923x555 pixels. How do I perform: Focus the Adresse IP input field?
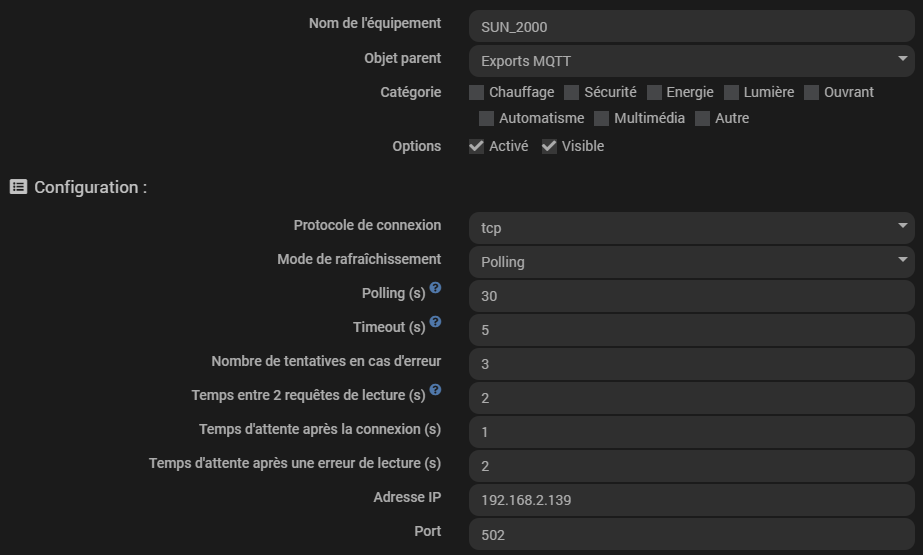(692, 500)
